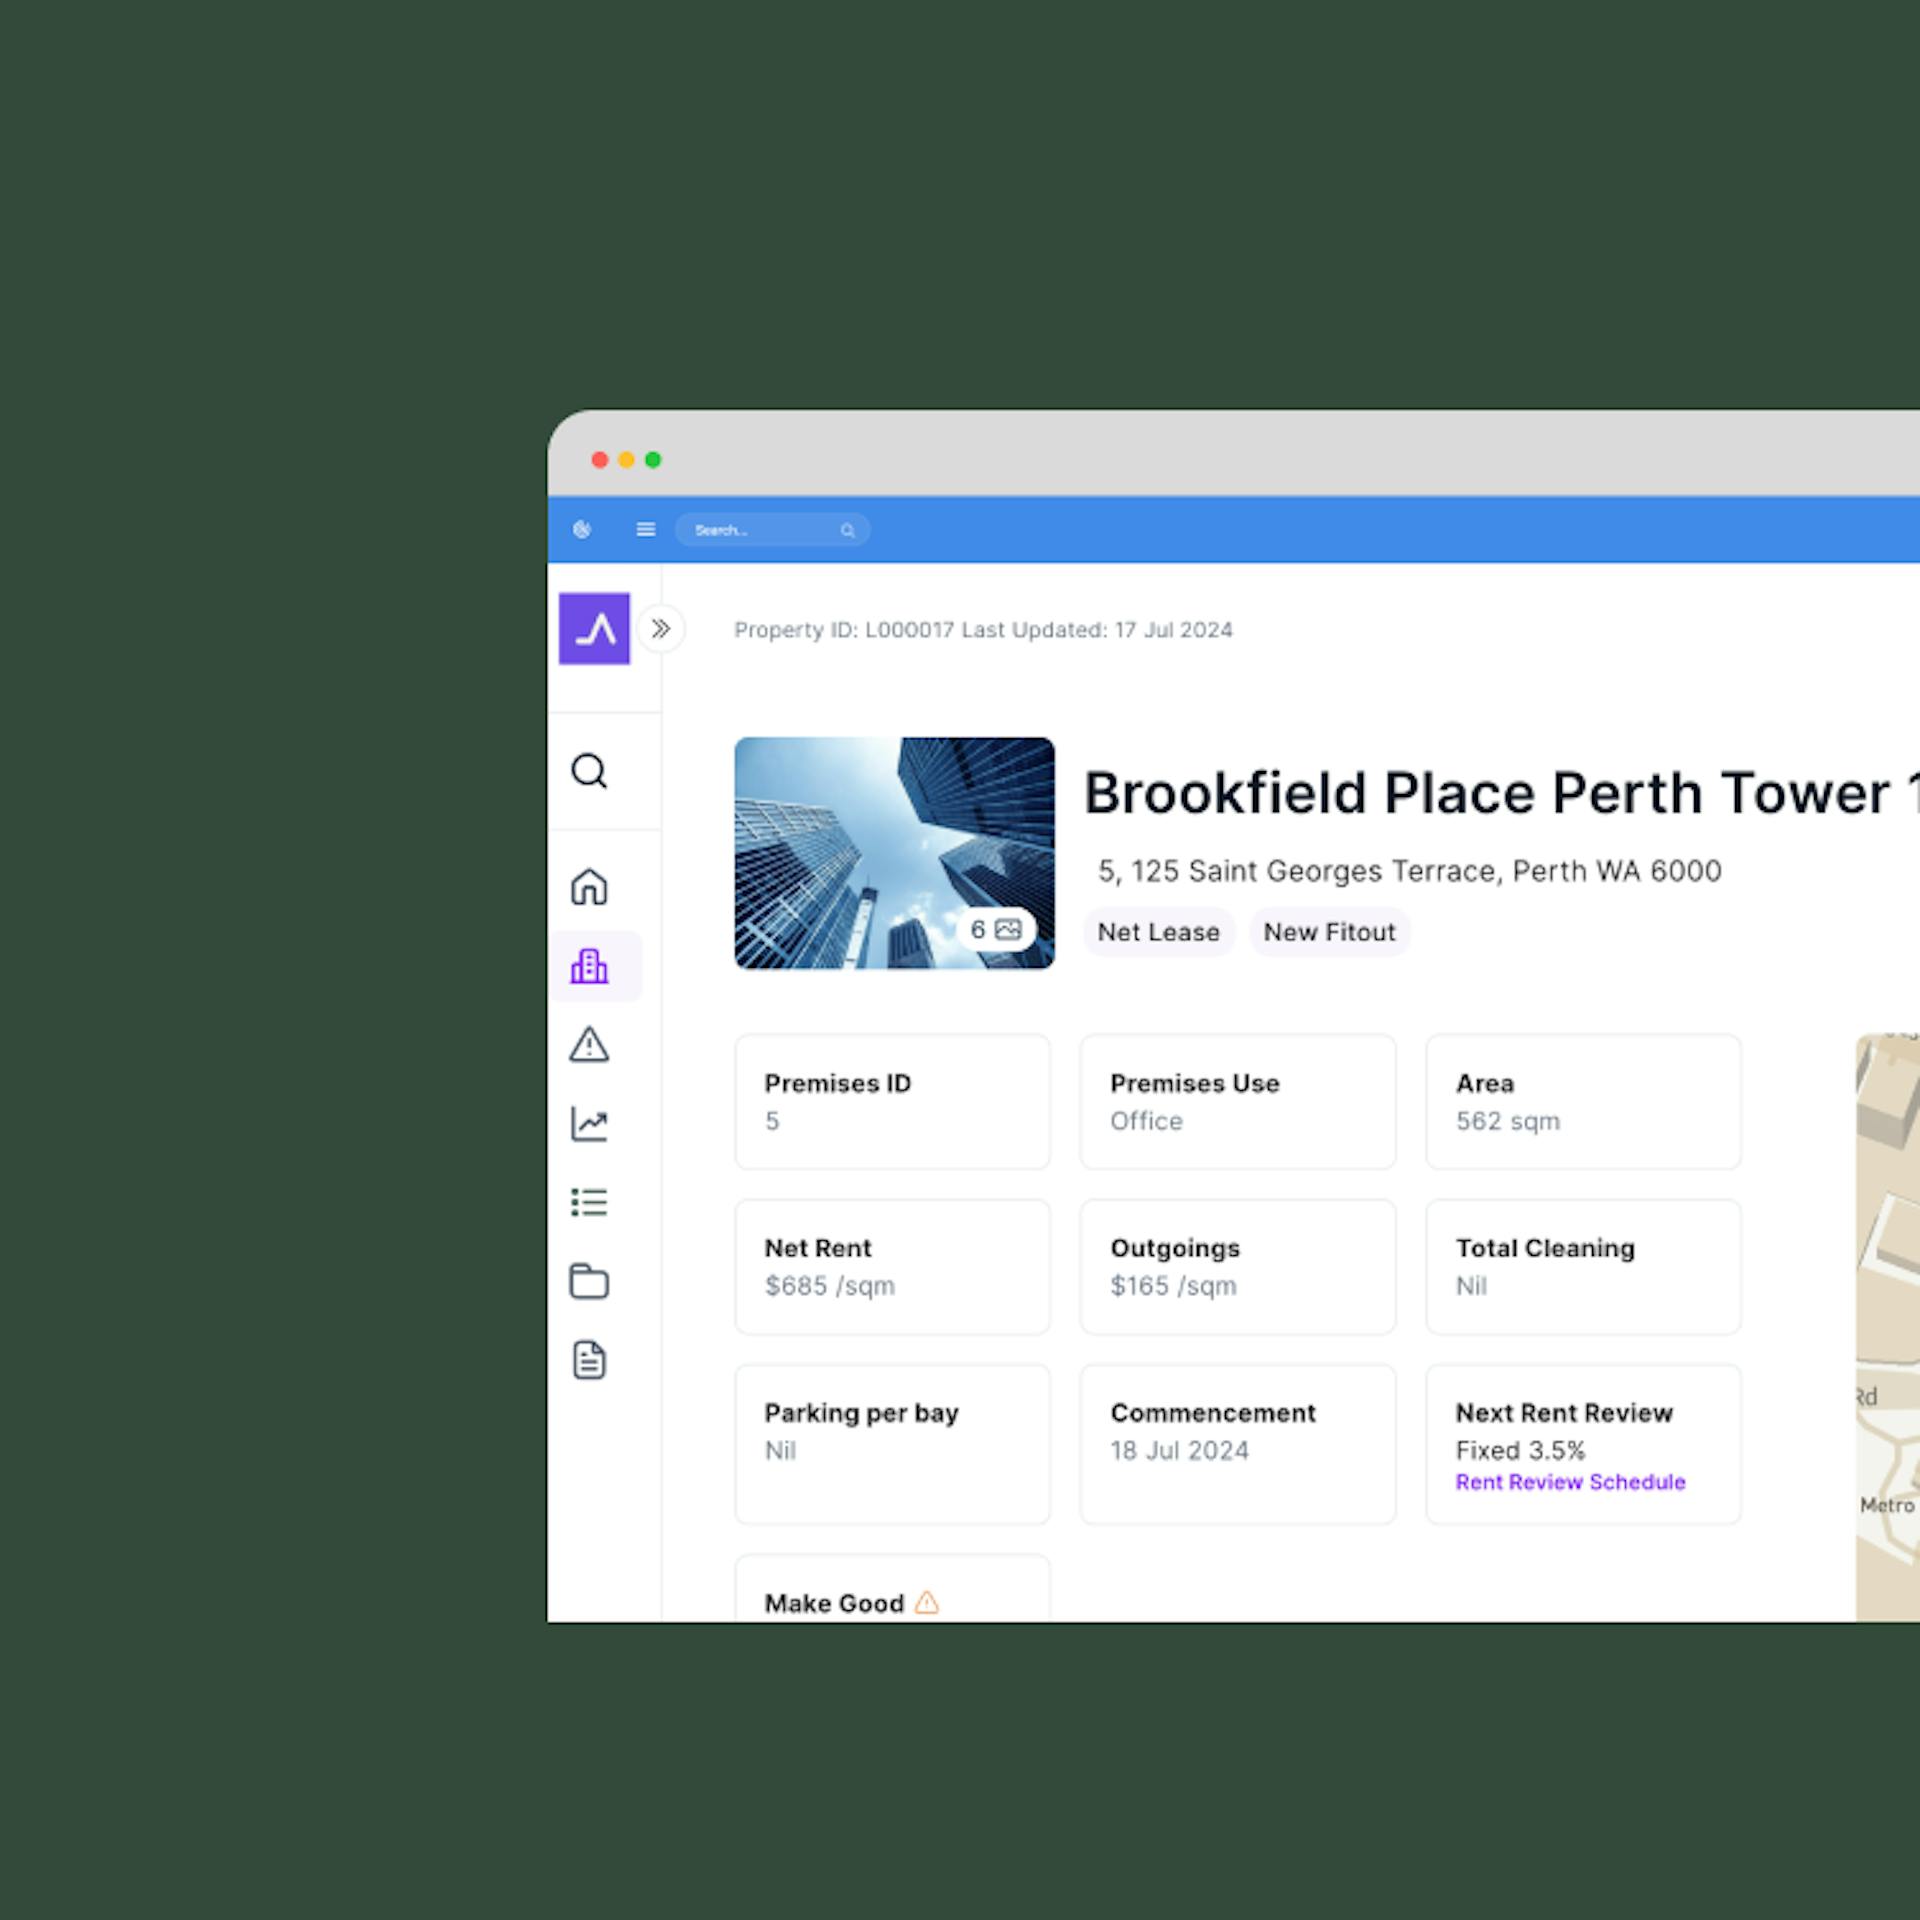
Task: Click the '$685 /sqm' Net Rent value
Action: pyautogui.click(x=829, y=1286)
